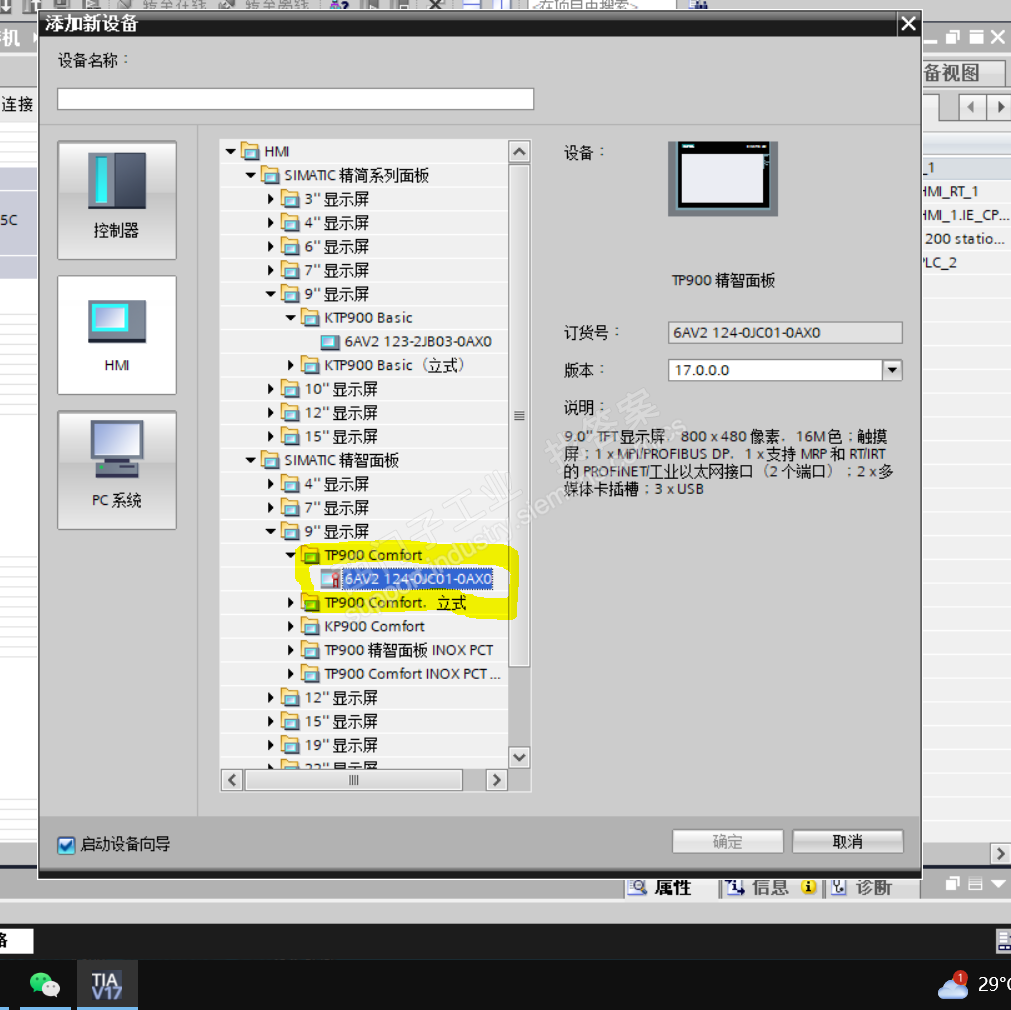Open the 诊断 tab in inspector
This screenshot has width=1011, height=1010.
[x=861, y=887]
